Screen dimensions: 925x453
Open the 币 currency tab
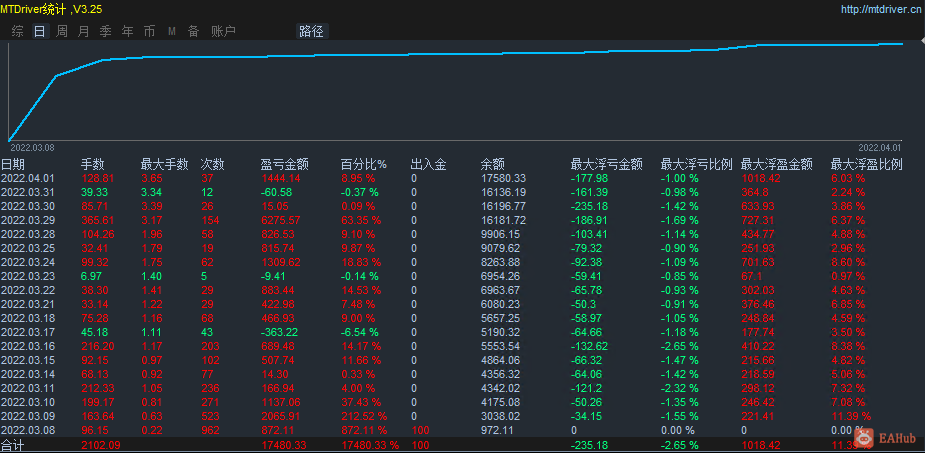click(x=149, y=31)
